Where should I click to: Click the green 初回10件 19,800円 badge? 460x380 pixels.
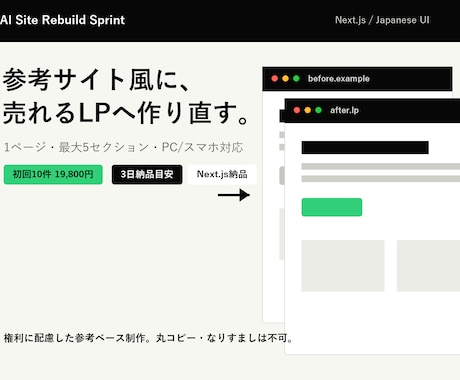point(53,174)
